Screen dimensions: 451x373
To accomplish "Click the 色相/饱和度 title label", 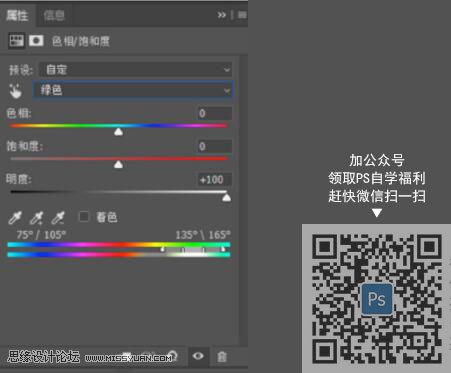I will [x=81, y=41].
